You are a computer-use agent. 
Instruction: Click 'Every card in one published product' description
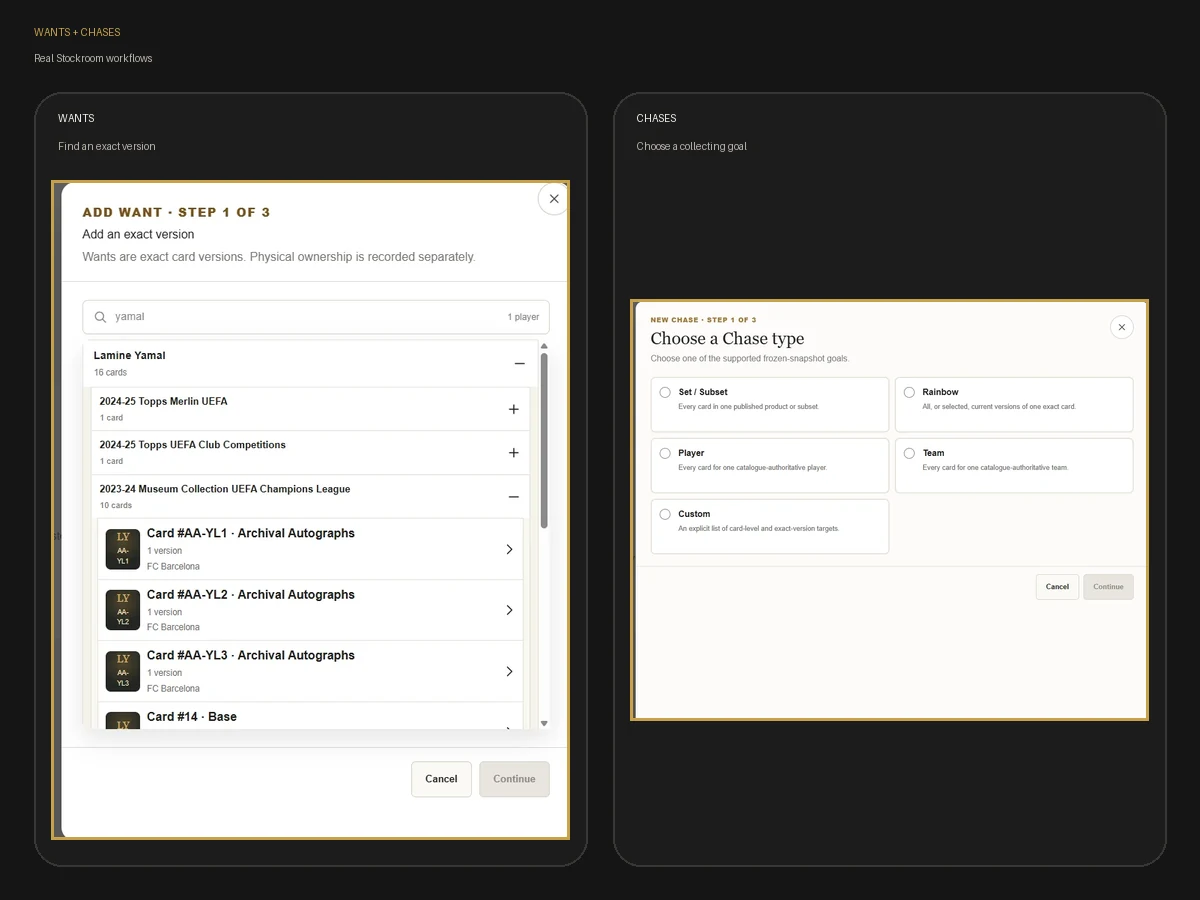click(x=749, y=407)
